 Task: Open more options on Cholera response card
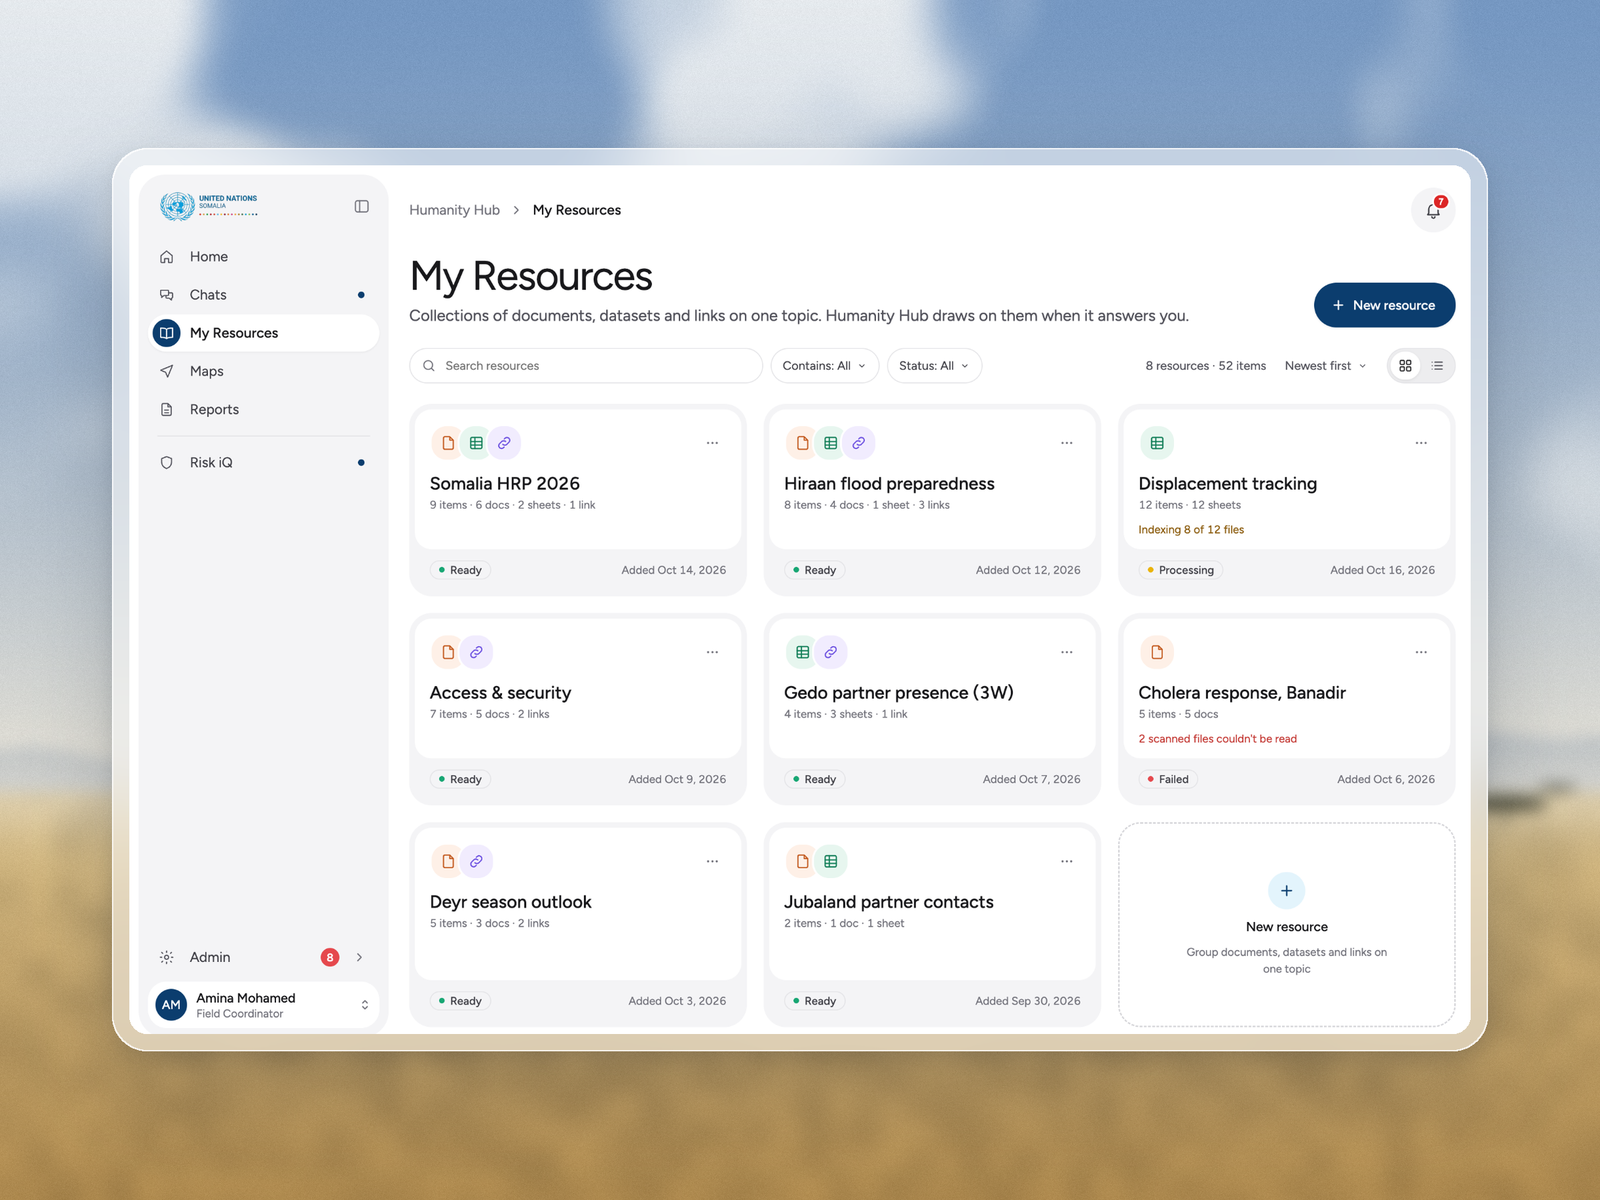tap(1421, 652)
